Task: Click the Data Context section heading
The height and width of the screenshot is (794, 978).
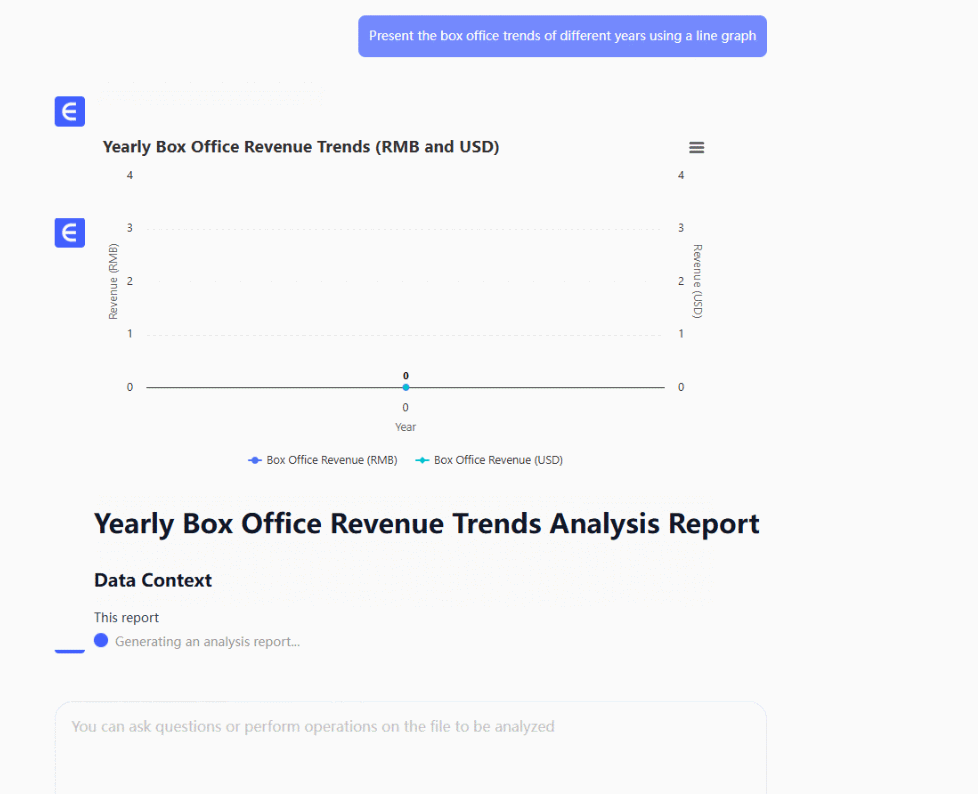Action: 153,580
